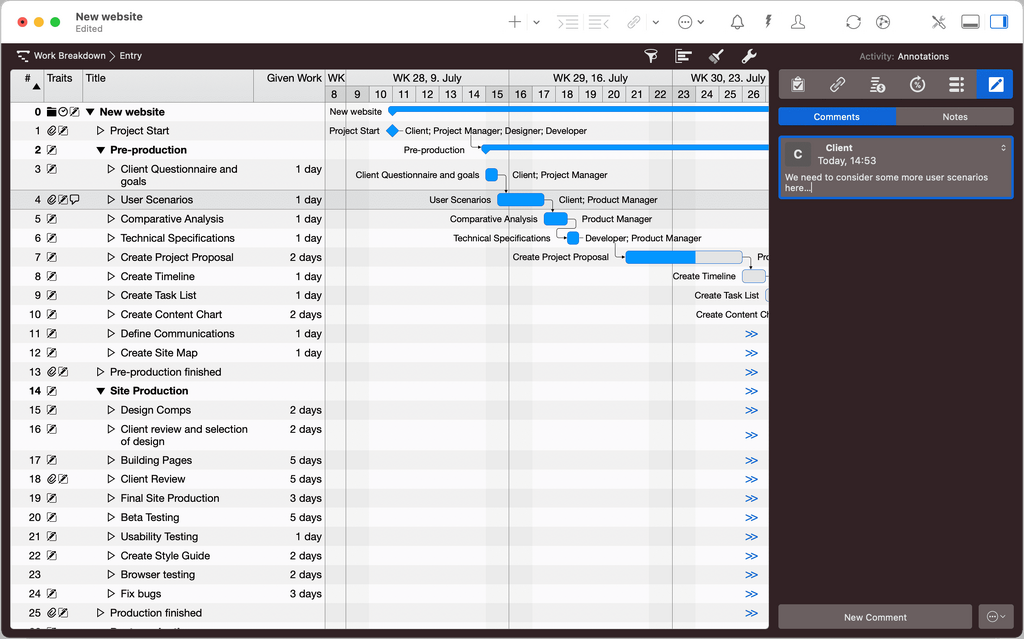Collapse the Site Production group
Viewport: 1024px width, 639px height.
[101, 391]
